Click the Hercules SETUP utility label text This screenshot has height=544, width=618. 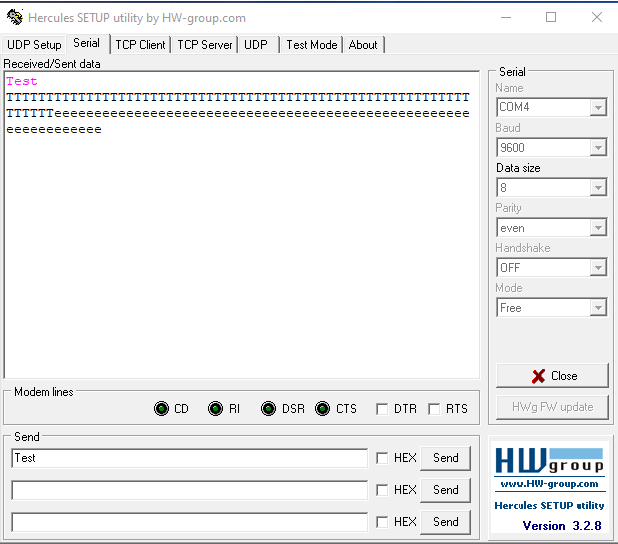pos(549,506)
